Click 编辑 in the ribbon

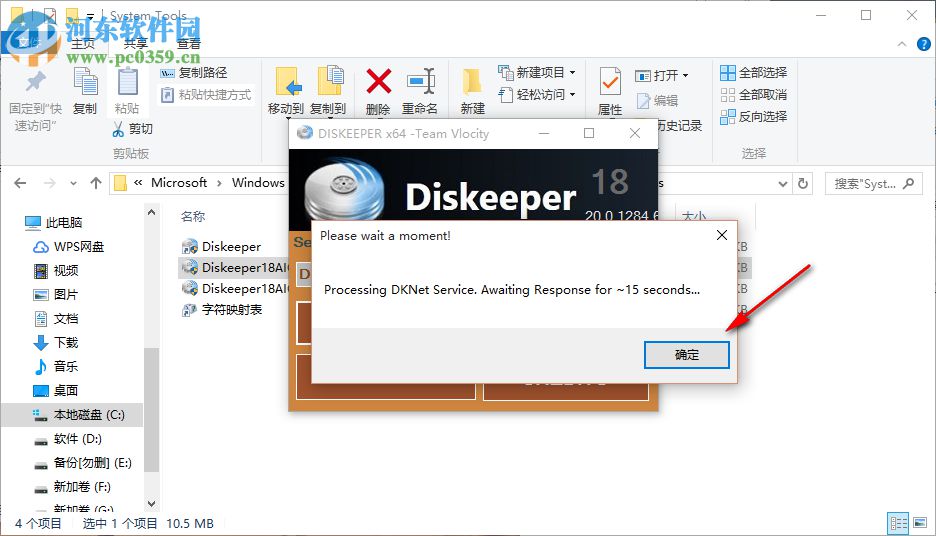tap(657, 101)
